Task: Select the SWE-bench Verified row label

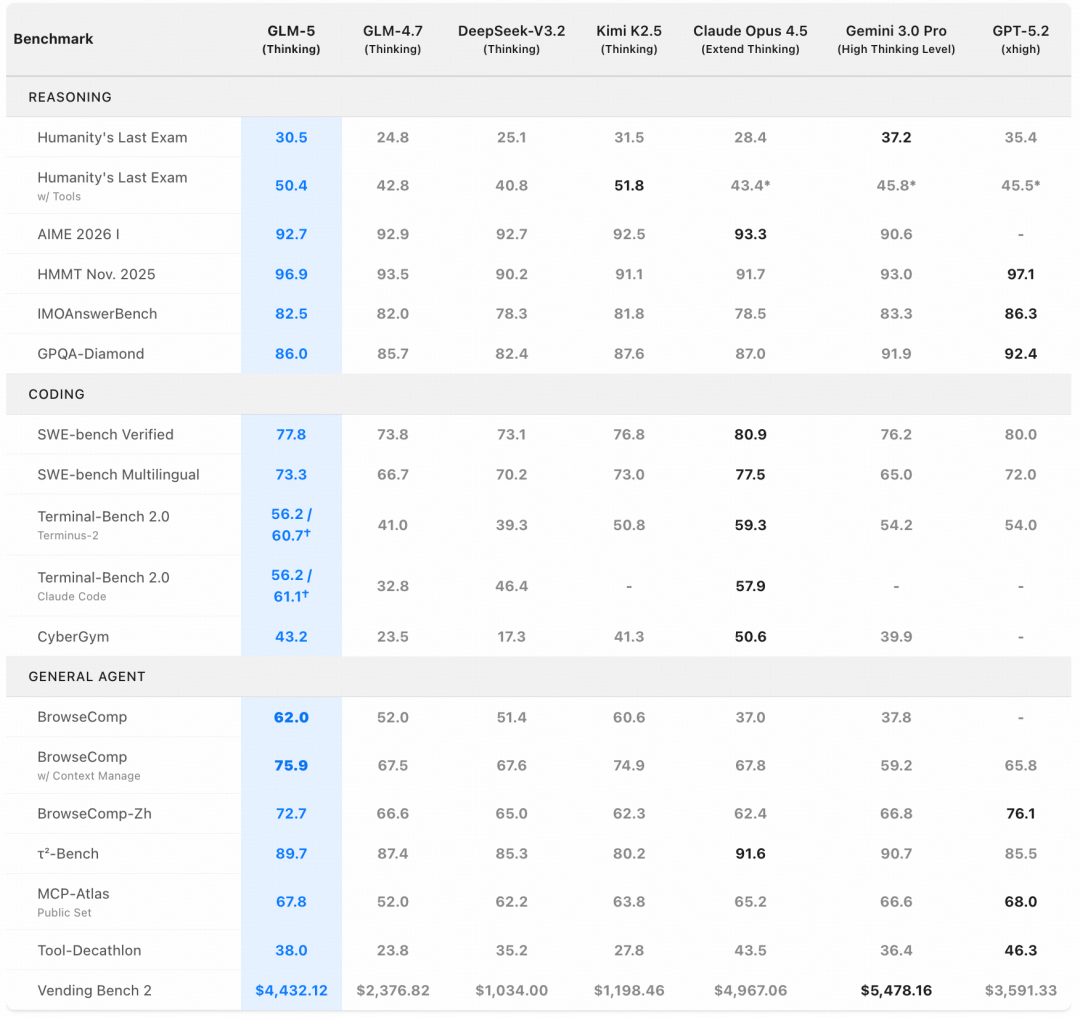Action: tap(105, 434)
